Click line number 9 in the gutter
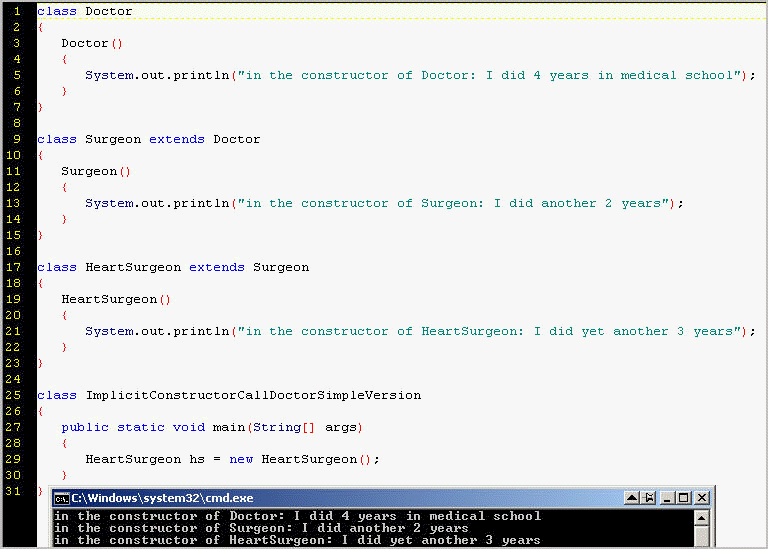 click(x=17, y=139)
